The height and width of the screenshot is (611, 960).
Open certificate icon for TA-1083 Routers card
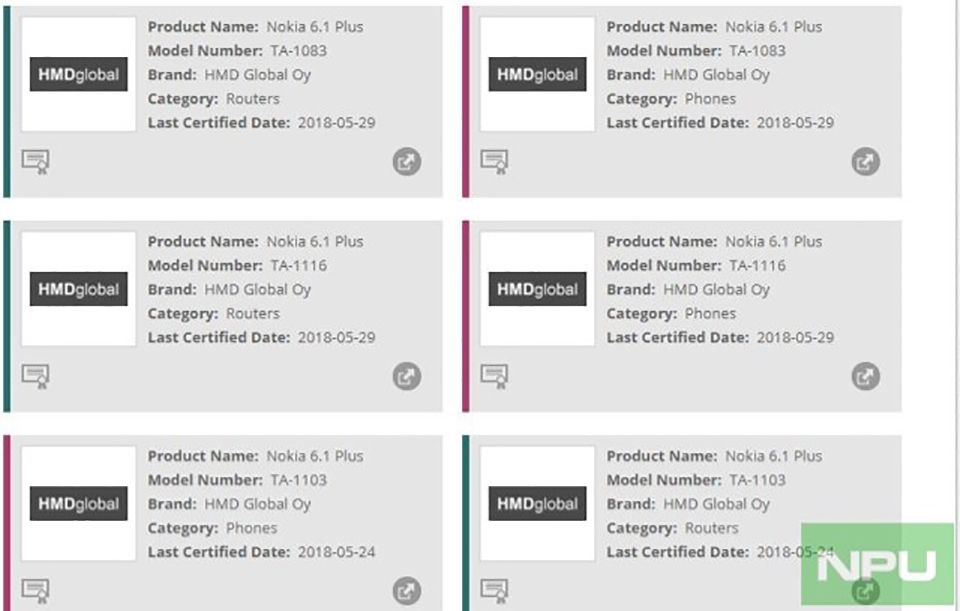click(36, 162)
